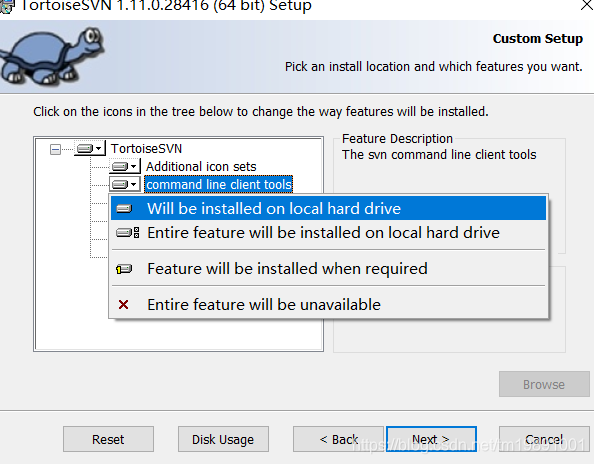
Task: Click the entire-feature drive icon with sub-items
Action: click(x=128, y=233)
